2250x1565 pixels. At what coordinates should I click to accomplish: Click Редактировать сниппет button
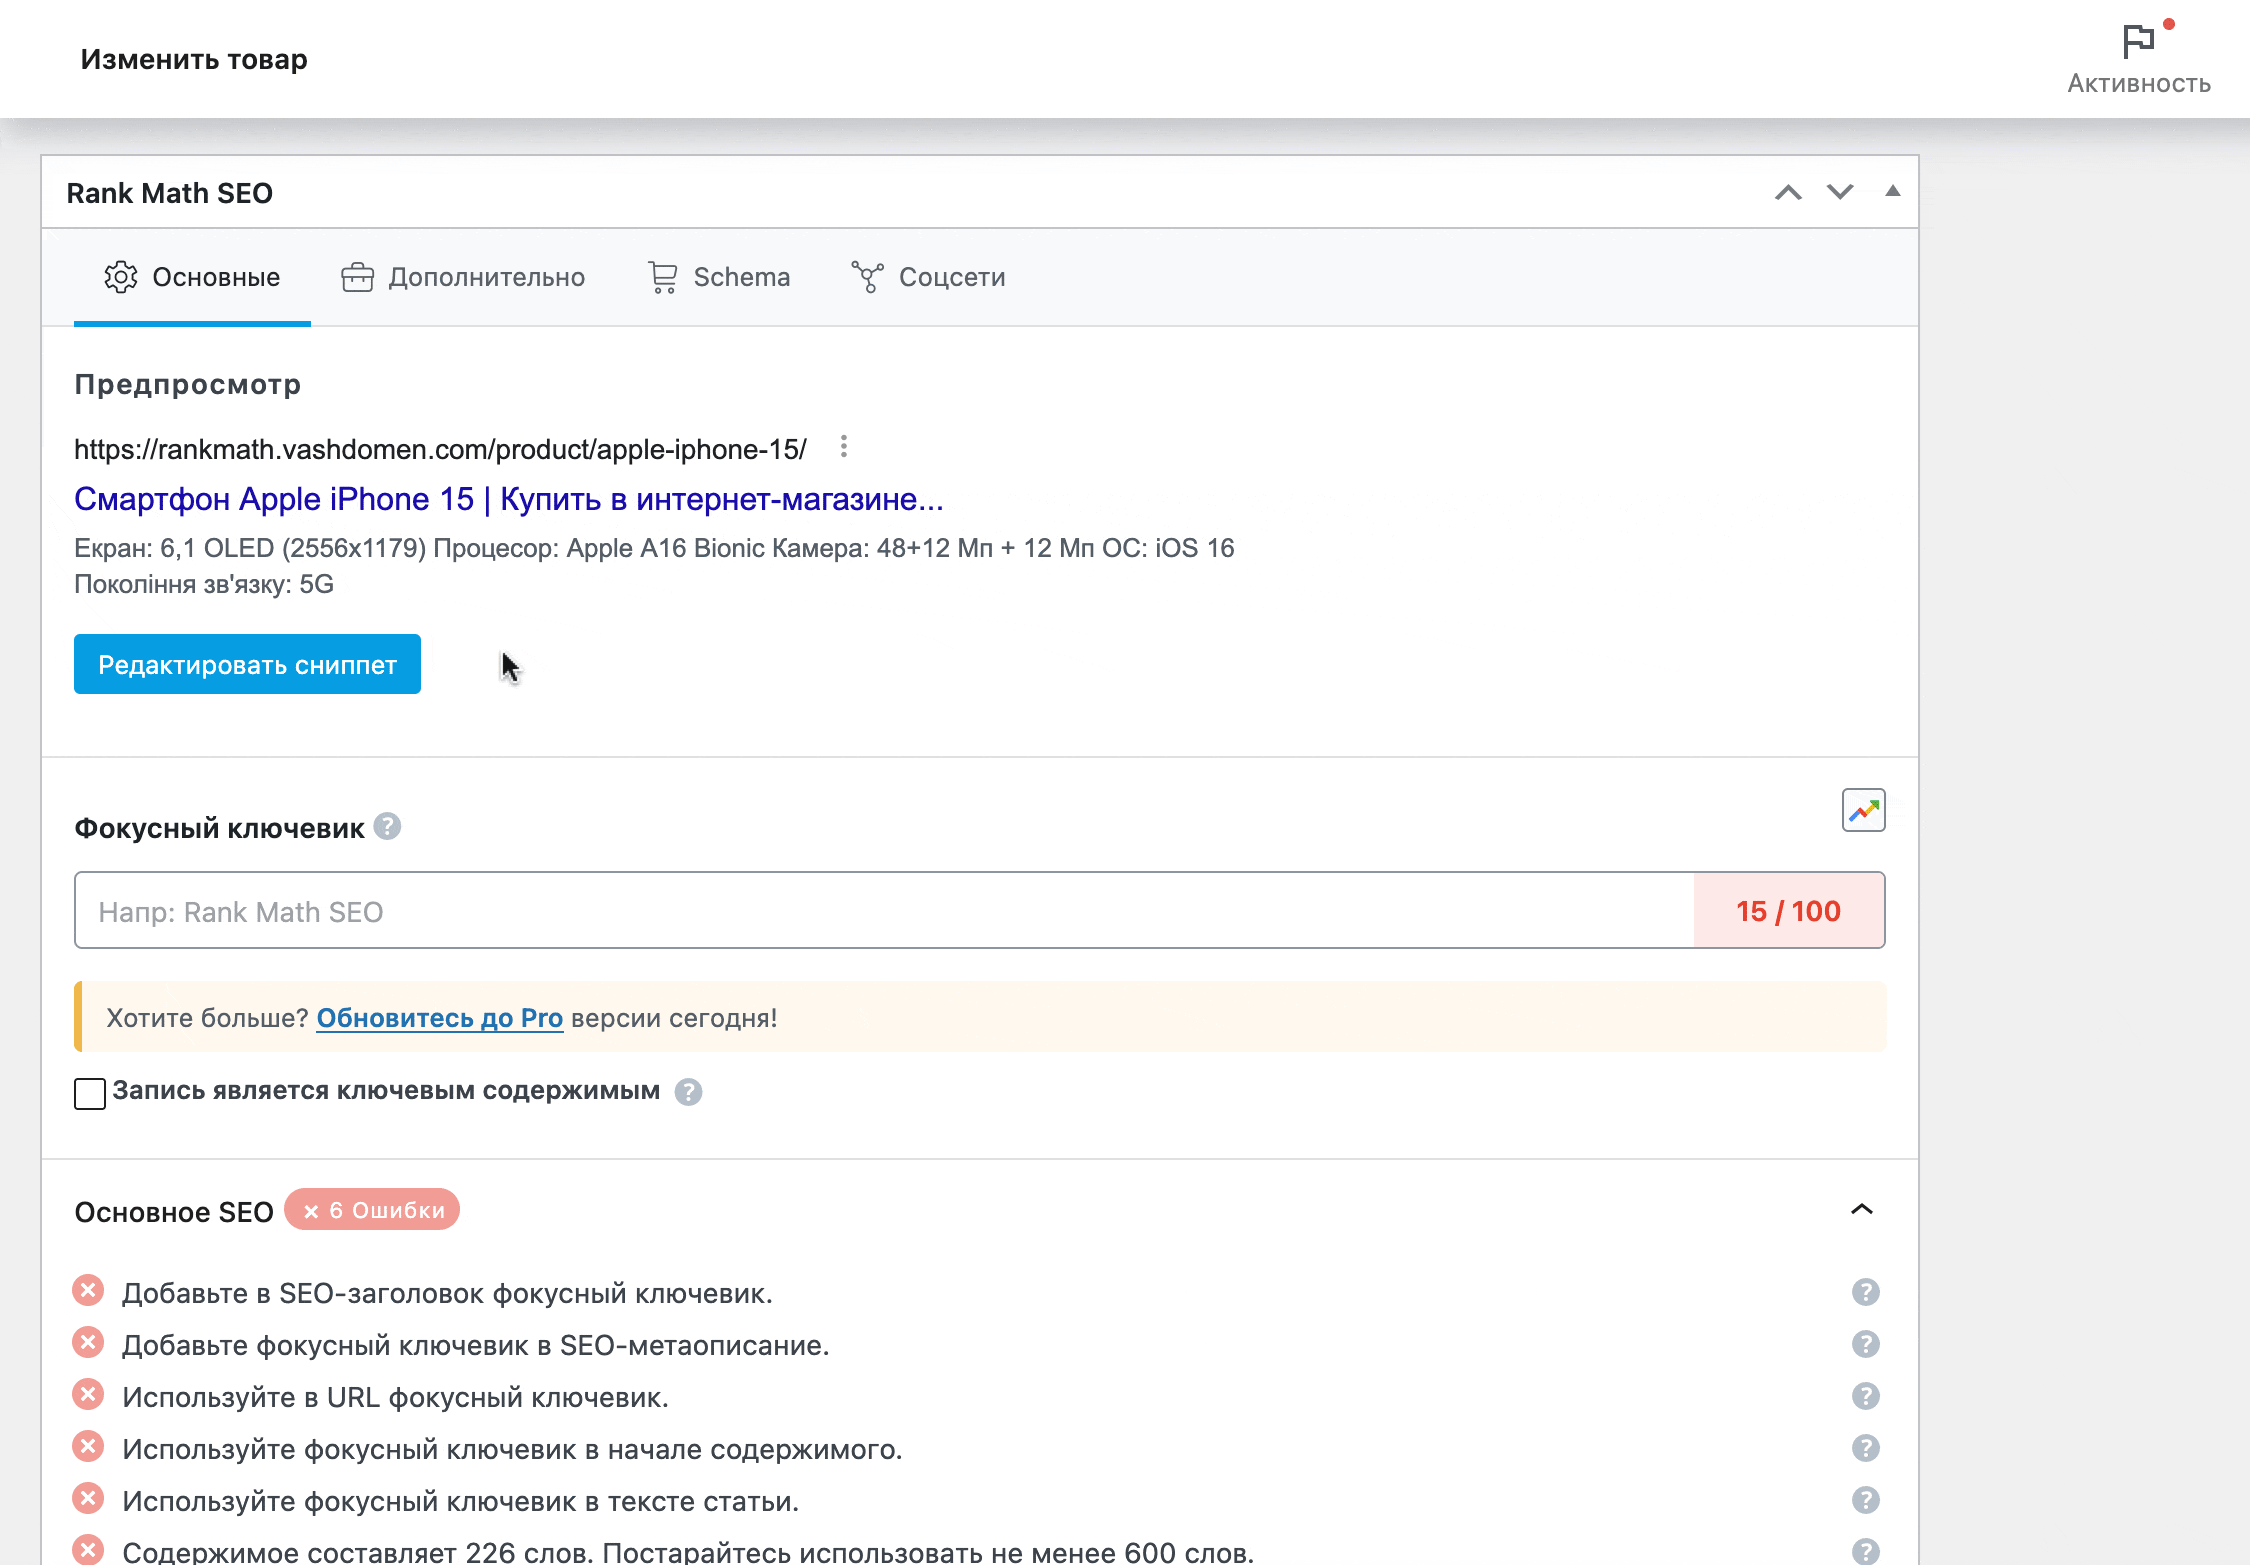point(247,664)
